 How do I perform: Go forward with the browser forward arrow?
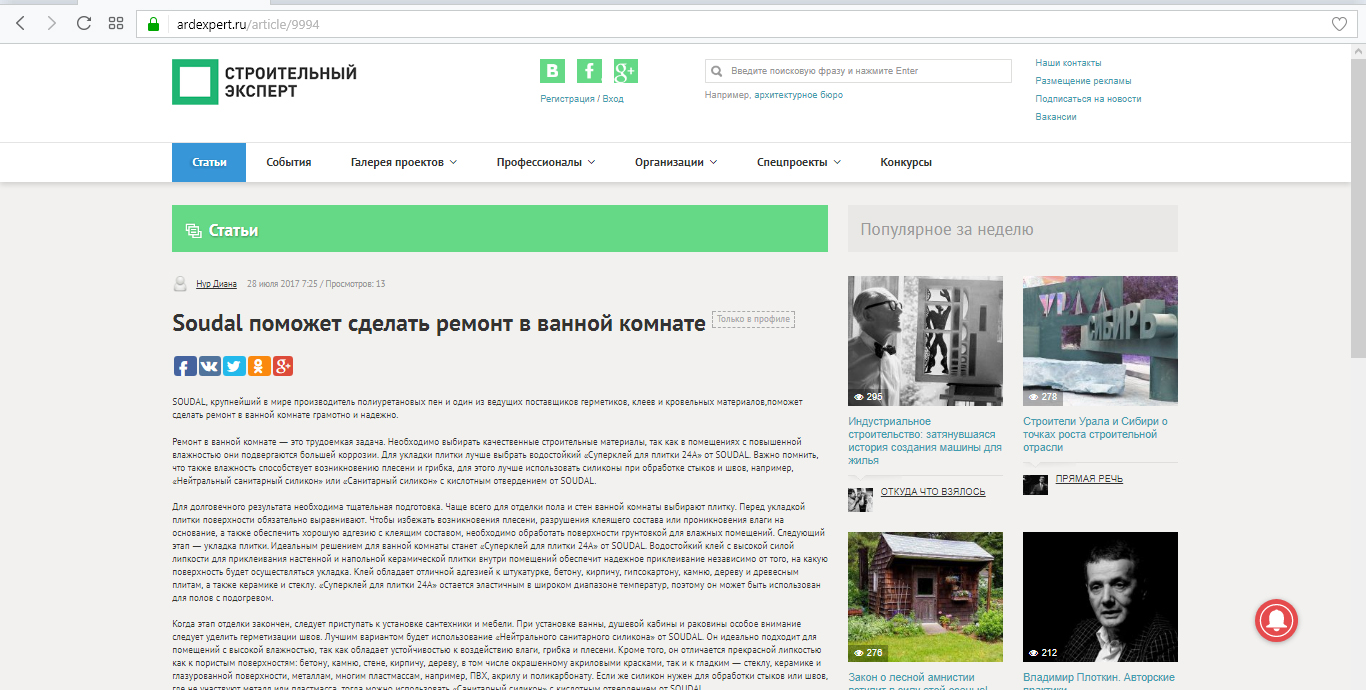coord(52,23)
